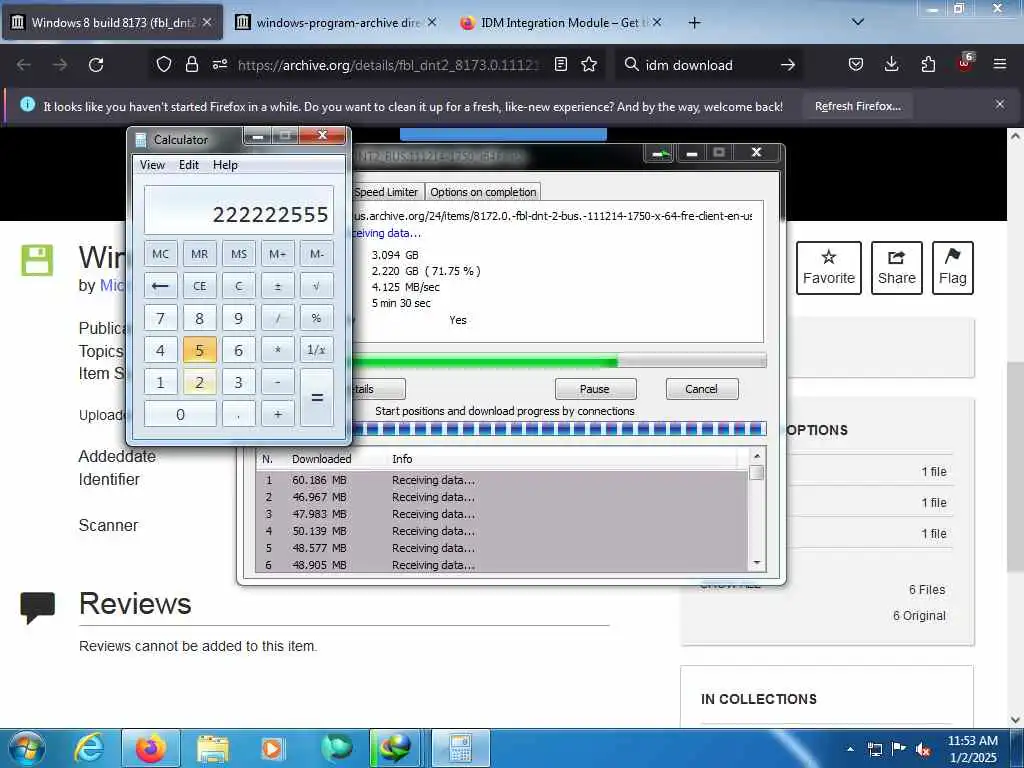Screen dimensions: 1024x768
Task: Reload the page in Firefox
Action: (96, 65)
